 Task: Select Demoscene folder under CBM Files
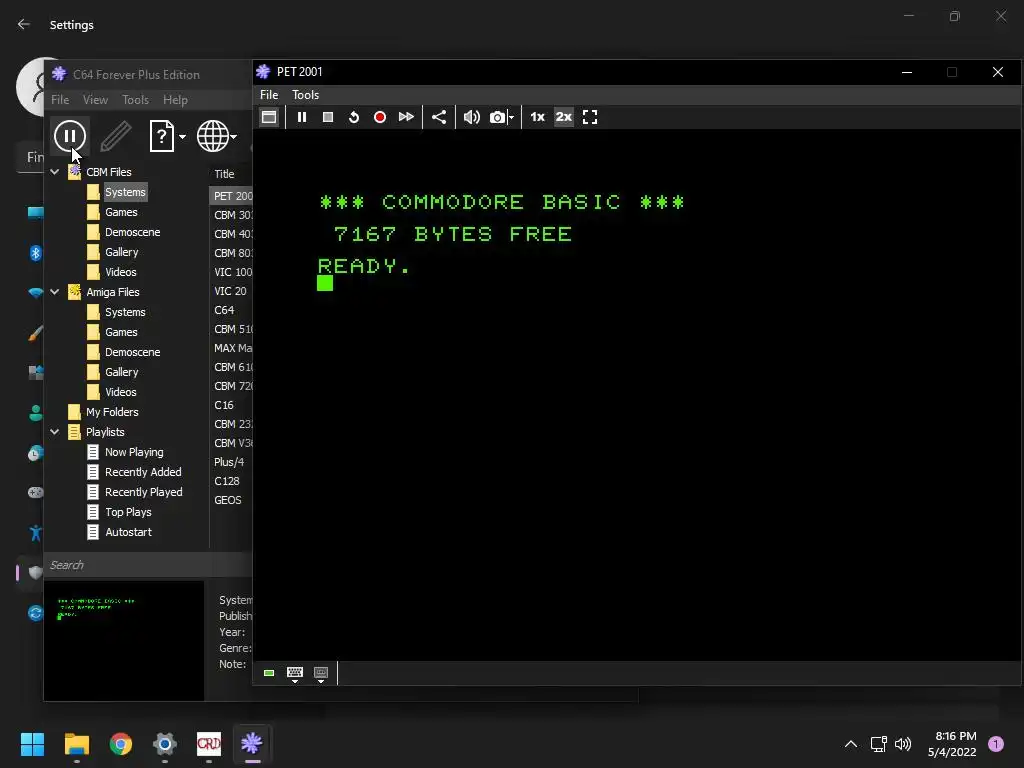coord(132,232)
